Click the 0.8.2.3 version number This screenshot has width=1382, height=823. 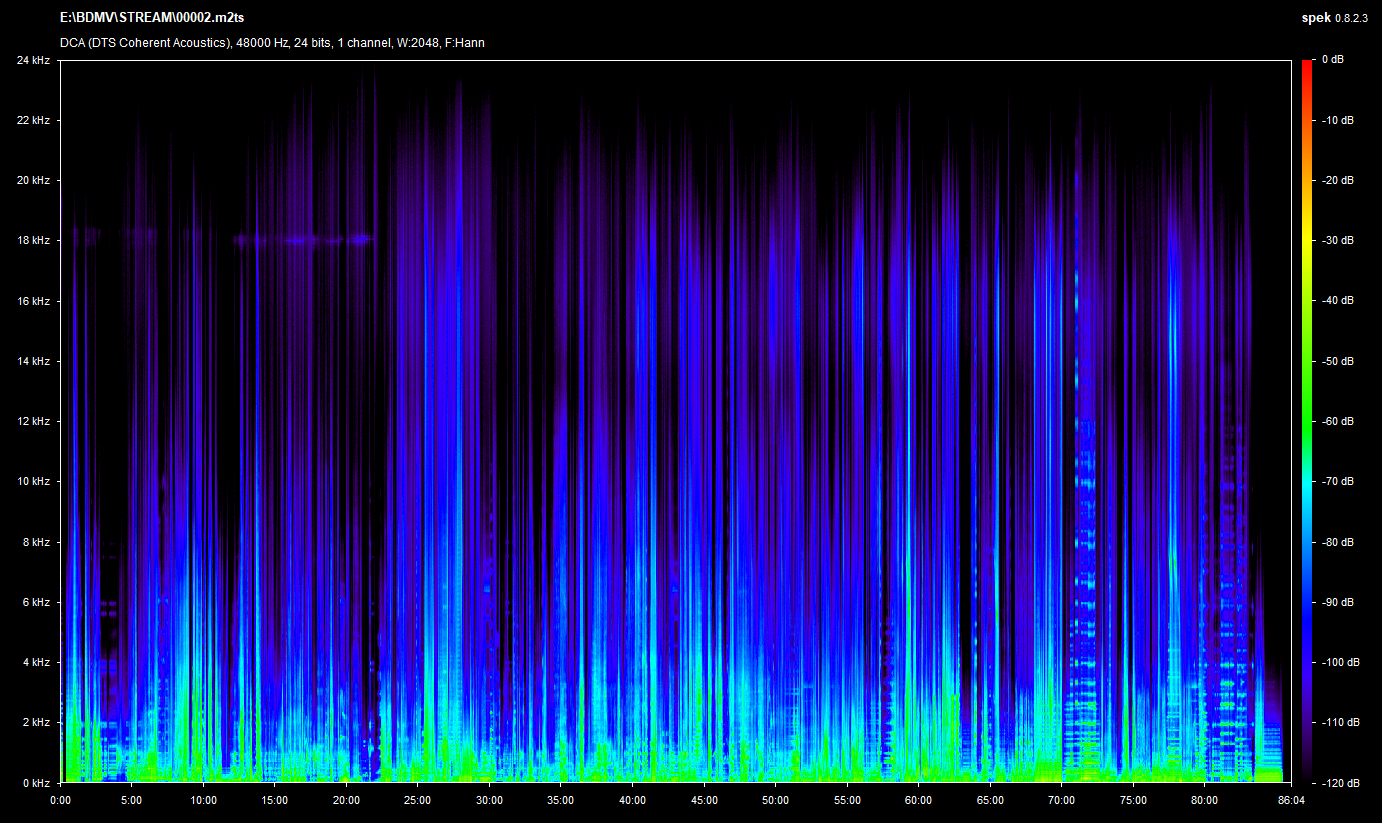pos(1351,20)
